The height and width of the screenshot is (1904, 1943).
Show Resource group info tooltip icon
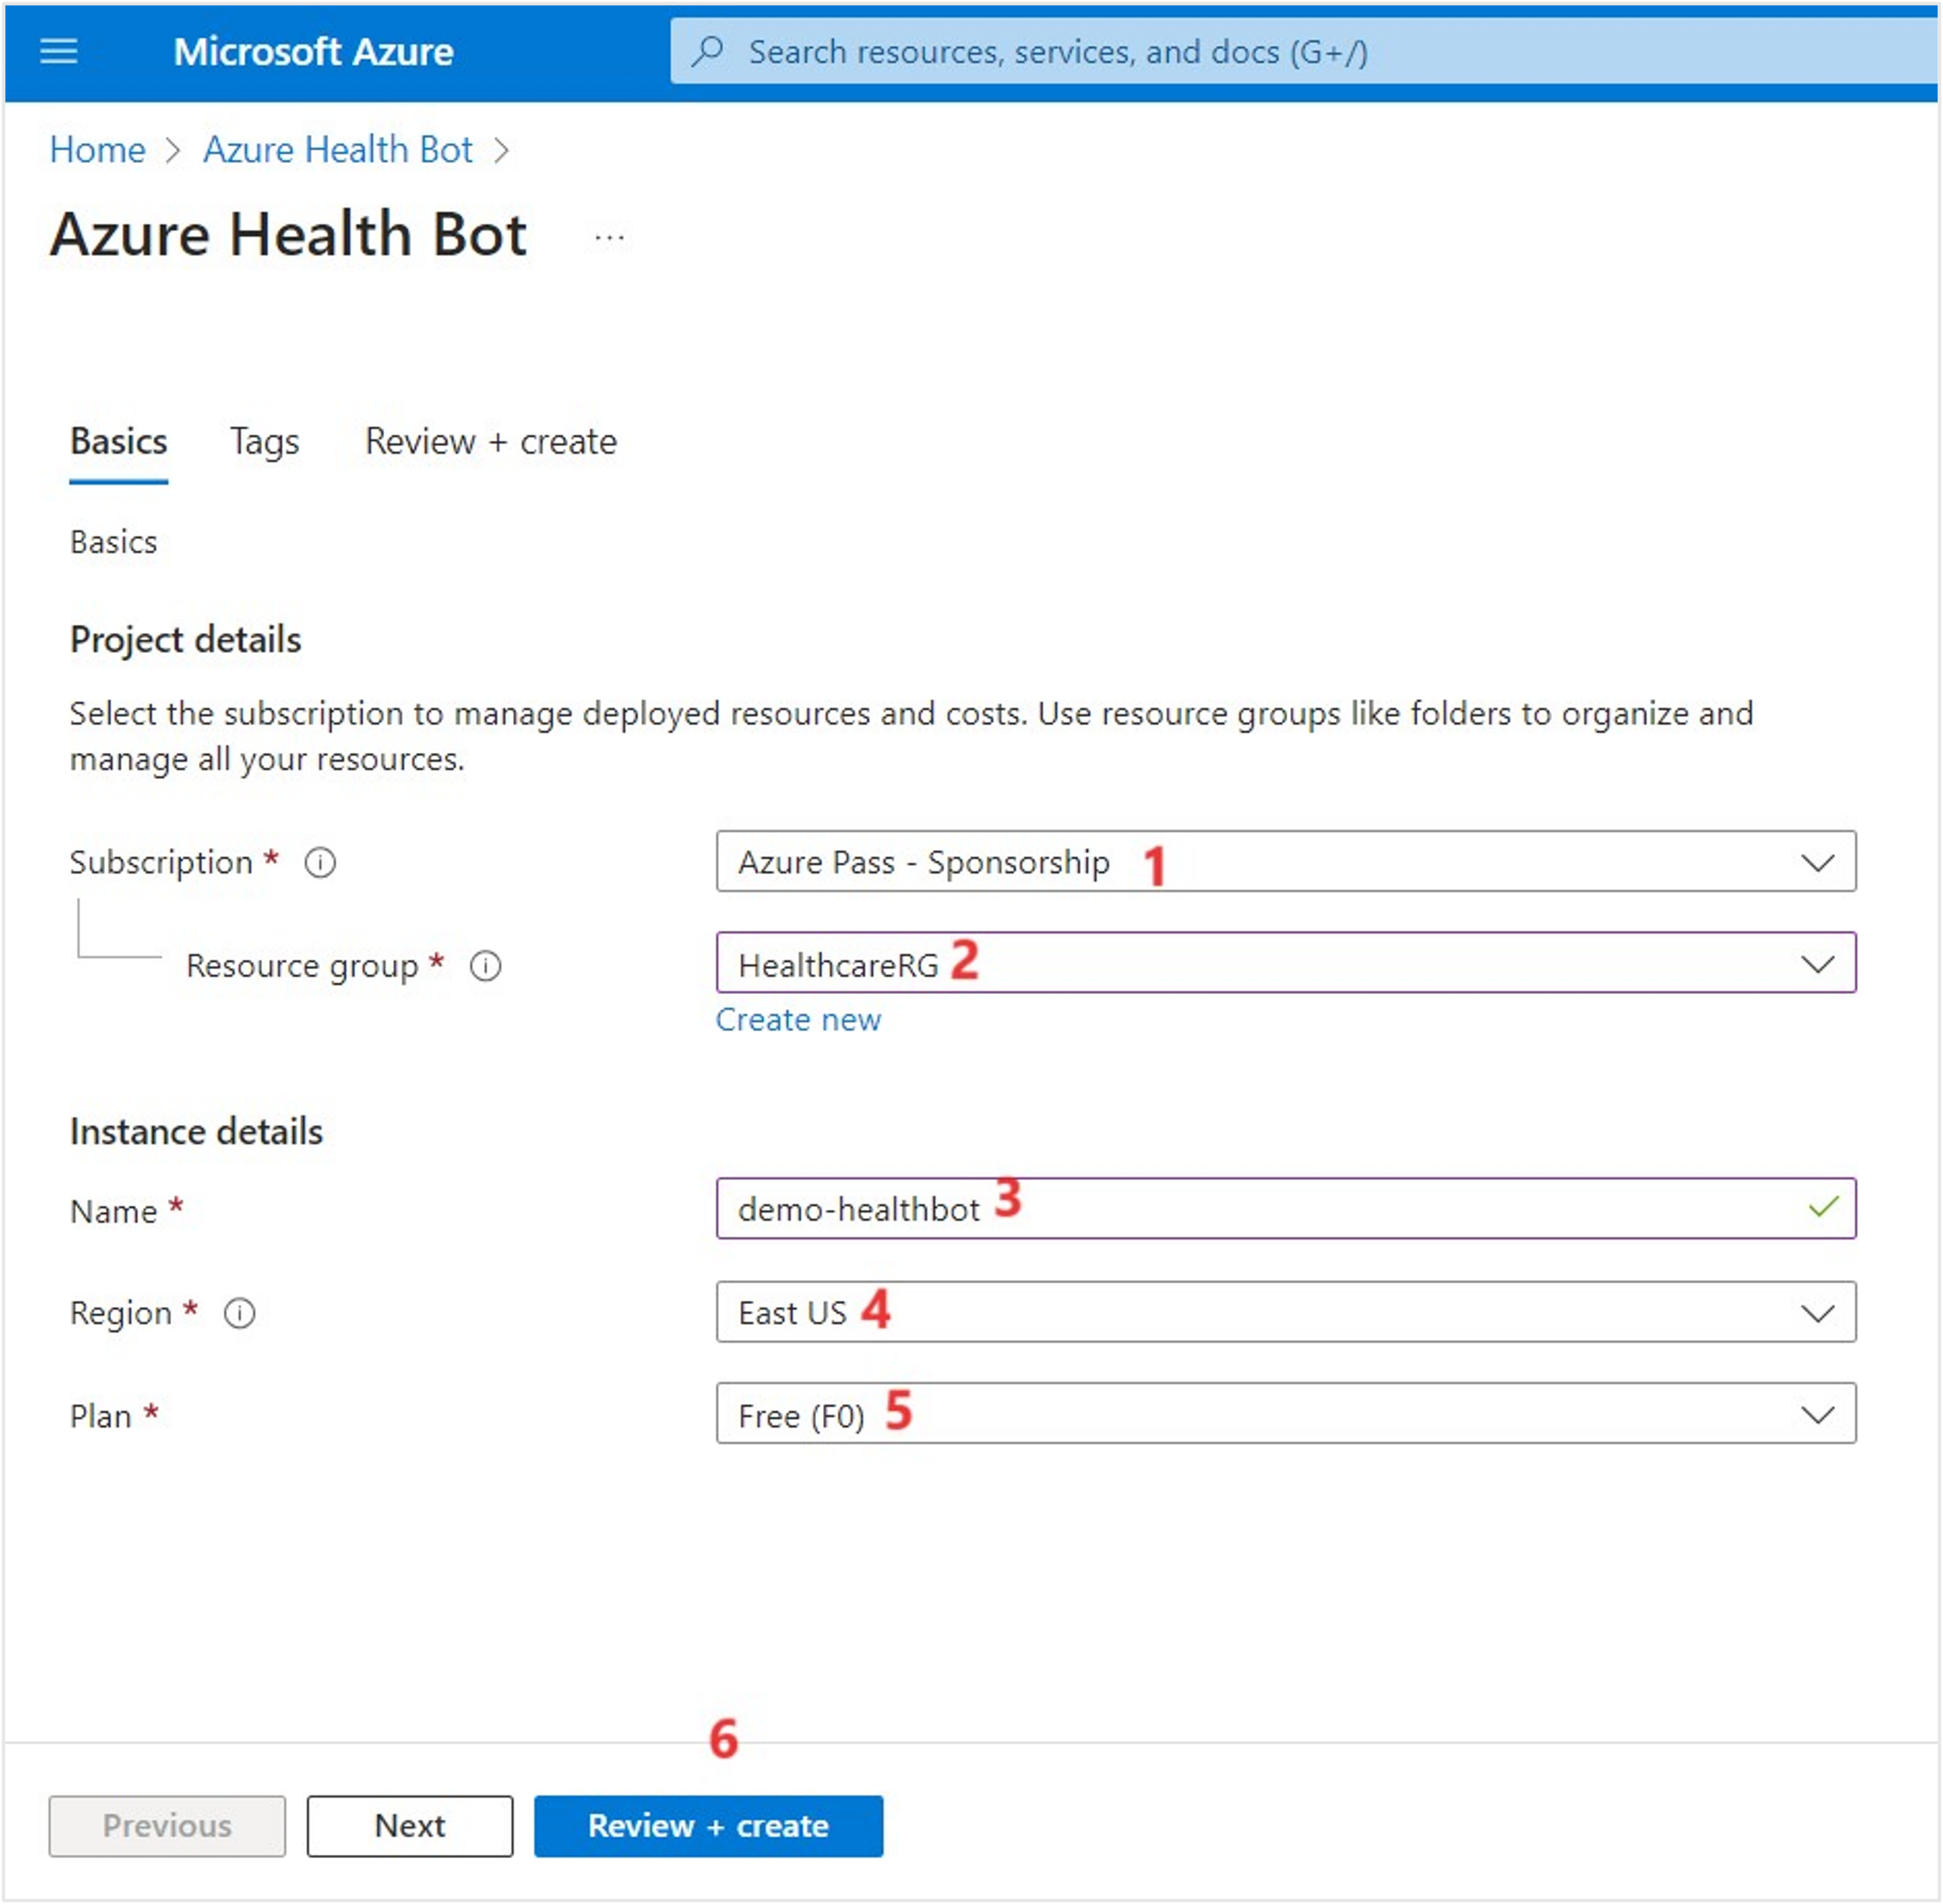[x=486, y=966]
